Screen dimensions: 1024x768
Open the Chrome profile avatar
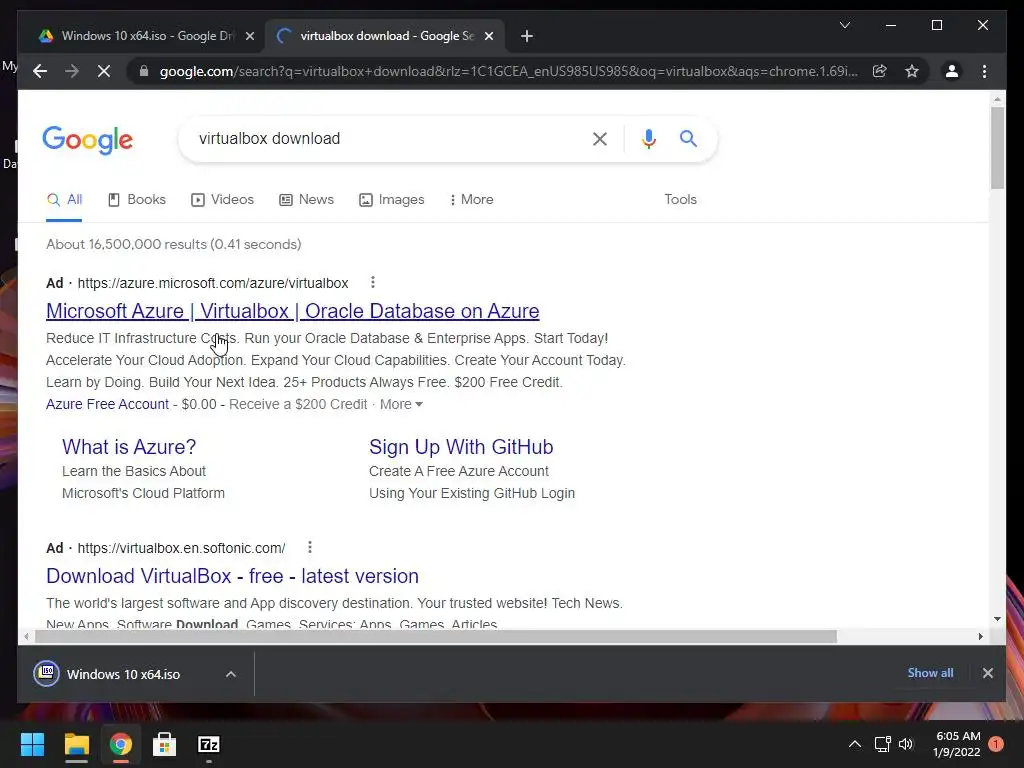coord(952,71)
